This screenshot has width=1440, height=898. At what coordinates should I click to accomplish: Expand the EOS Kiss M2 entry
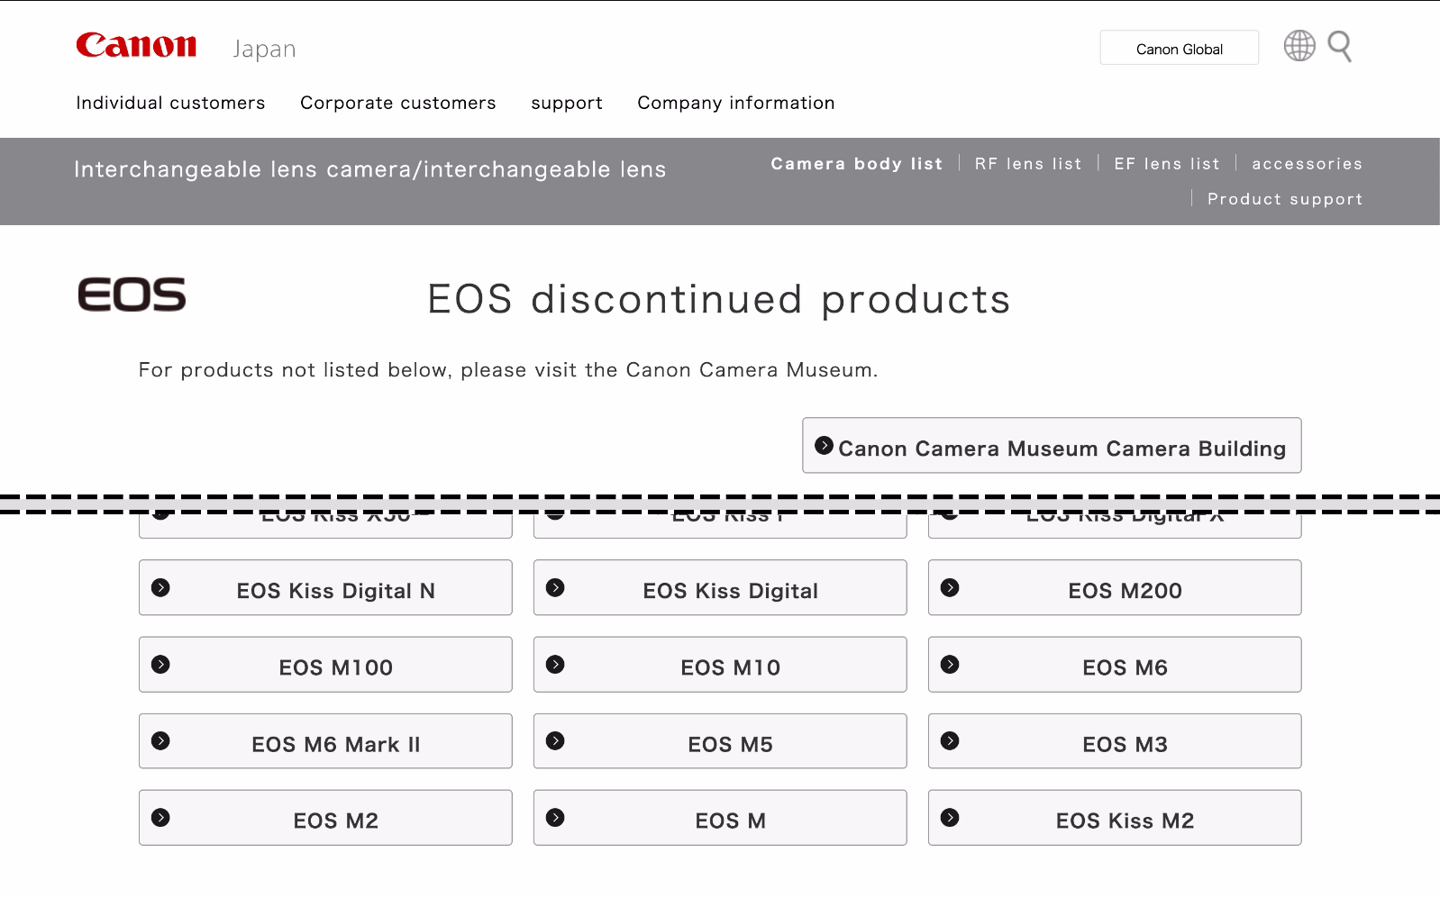pos(1114,817)
